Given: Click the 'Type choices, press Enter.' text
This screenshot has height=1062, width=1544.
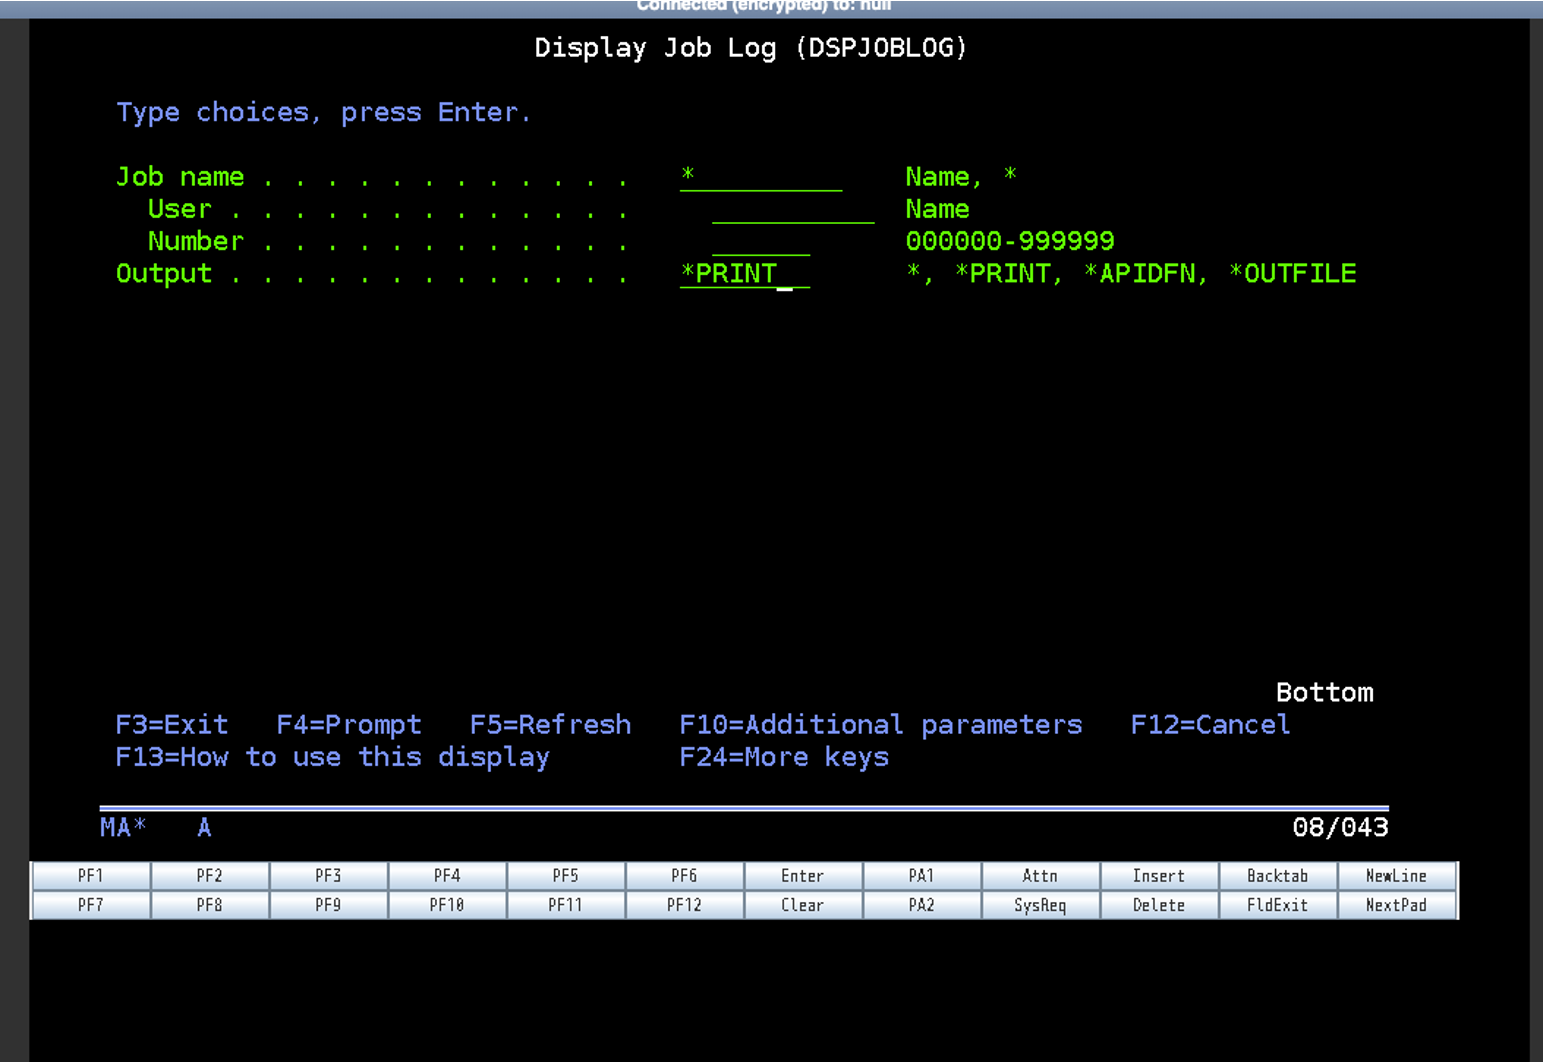Looking at the screenshot, I should (x=324, y=112).
